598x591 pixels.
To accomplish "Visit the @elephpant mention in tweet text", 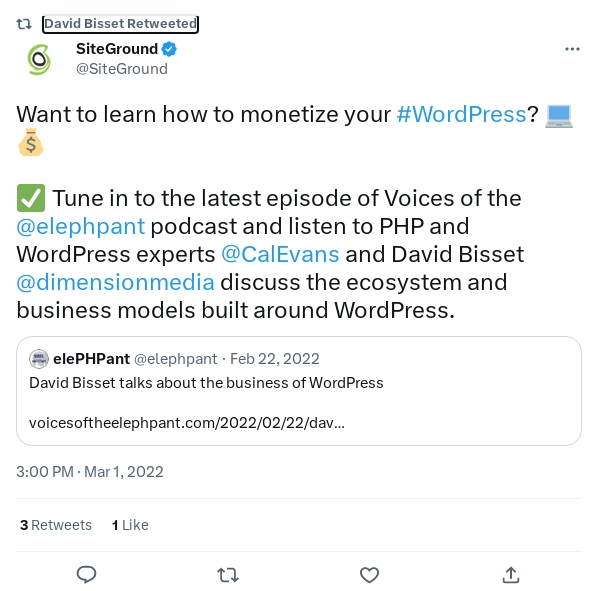I will coord(80,226).
